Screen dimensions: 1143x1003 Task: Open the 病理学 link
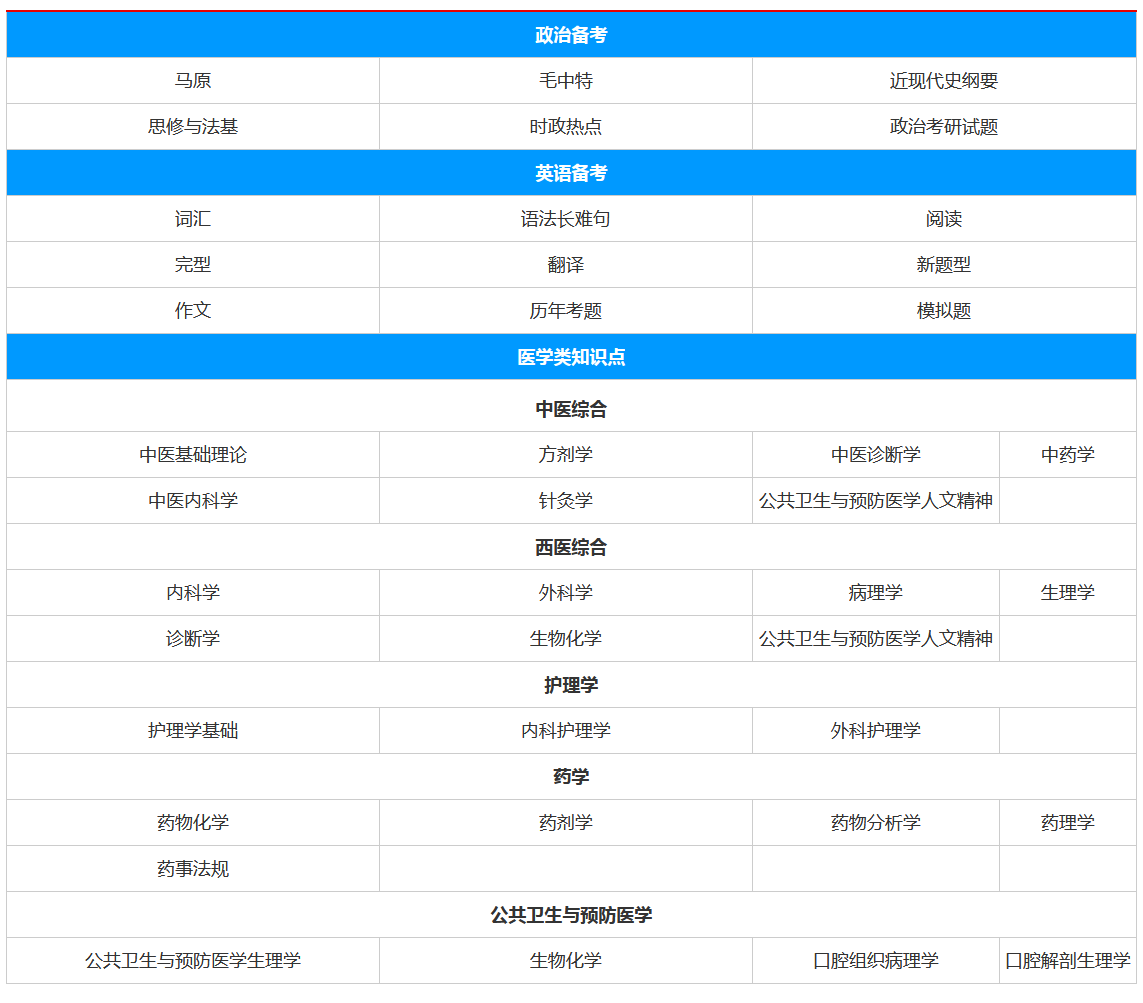(875, 593)
